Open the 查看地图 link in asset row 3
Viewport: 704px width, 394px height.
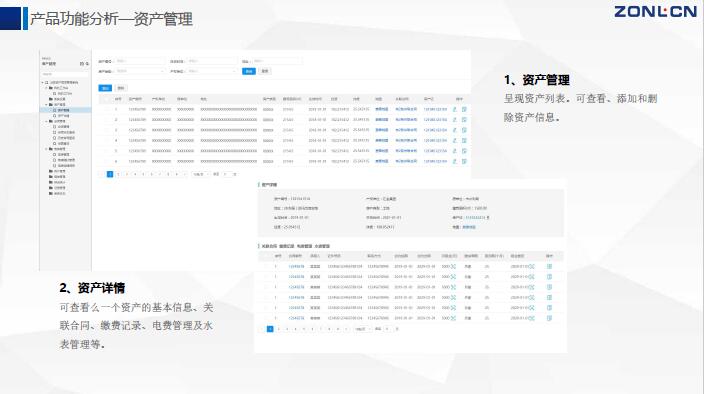click(382, 130)
